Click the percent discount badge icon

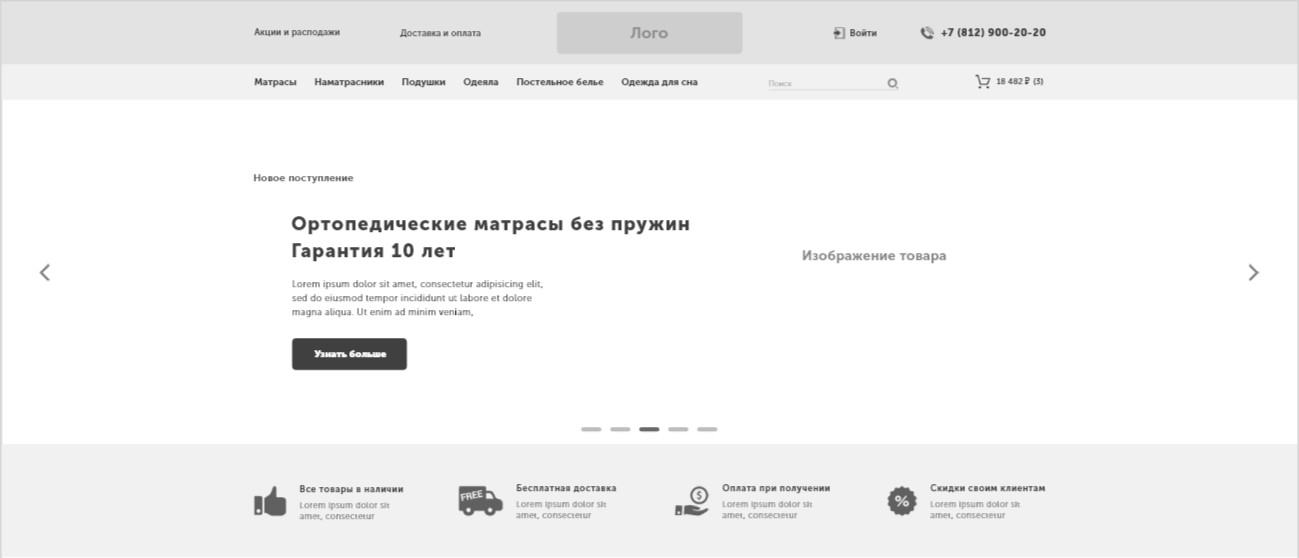click(x=902, y=501)
